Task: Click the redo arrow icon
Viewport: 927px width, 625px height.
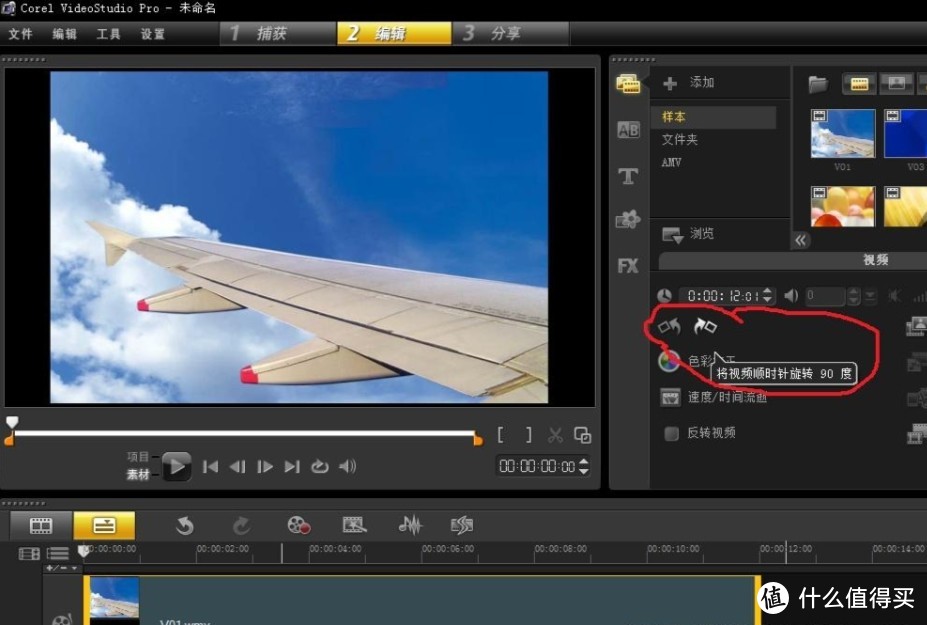Action: [241, 525]
